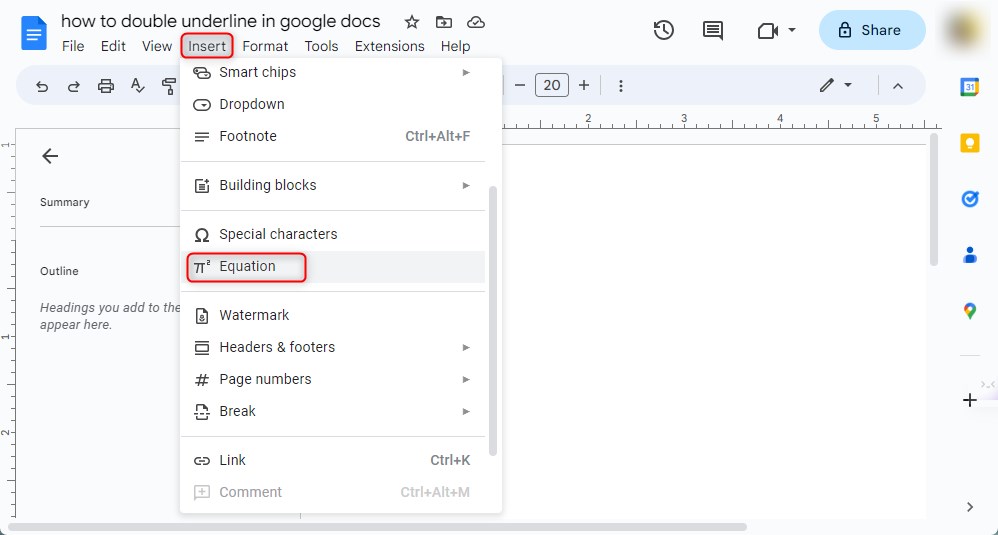Open the File menu
The image size is (998, 535).
[x=73, y=46]
